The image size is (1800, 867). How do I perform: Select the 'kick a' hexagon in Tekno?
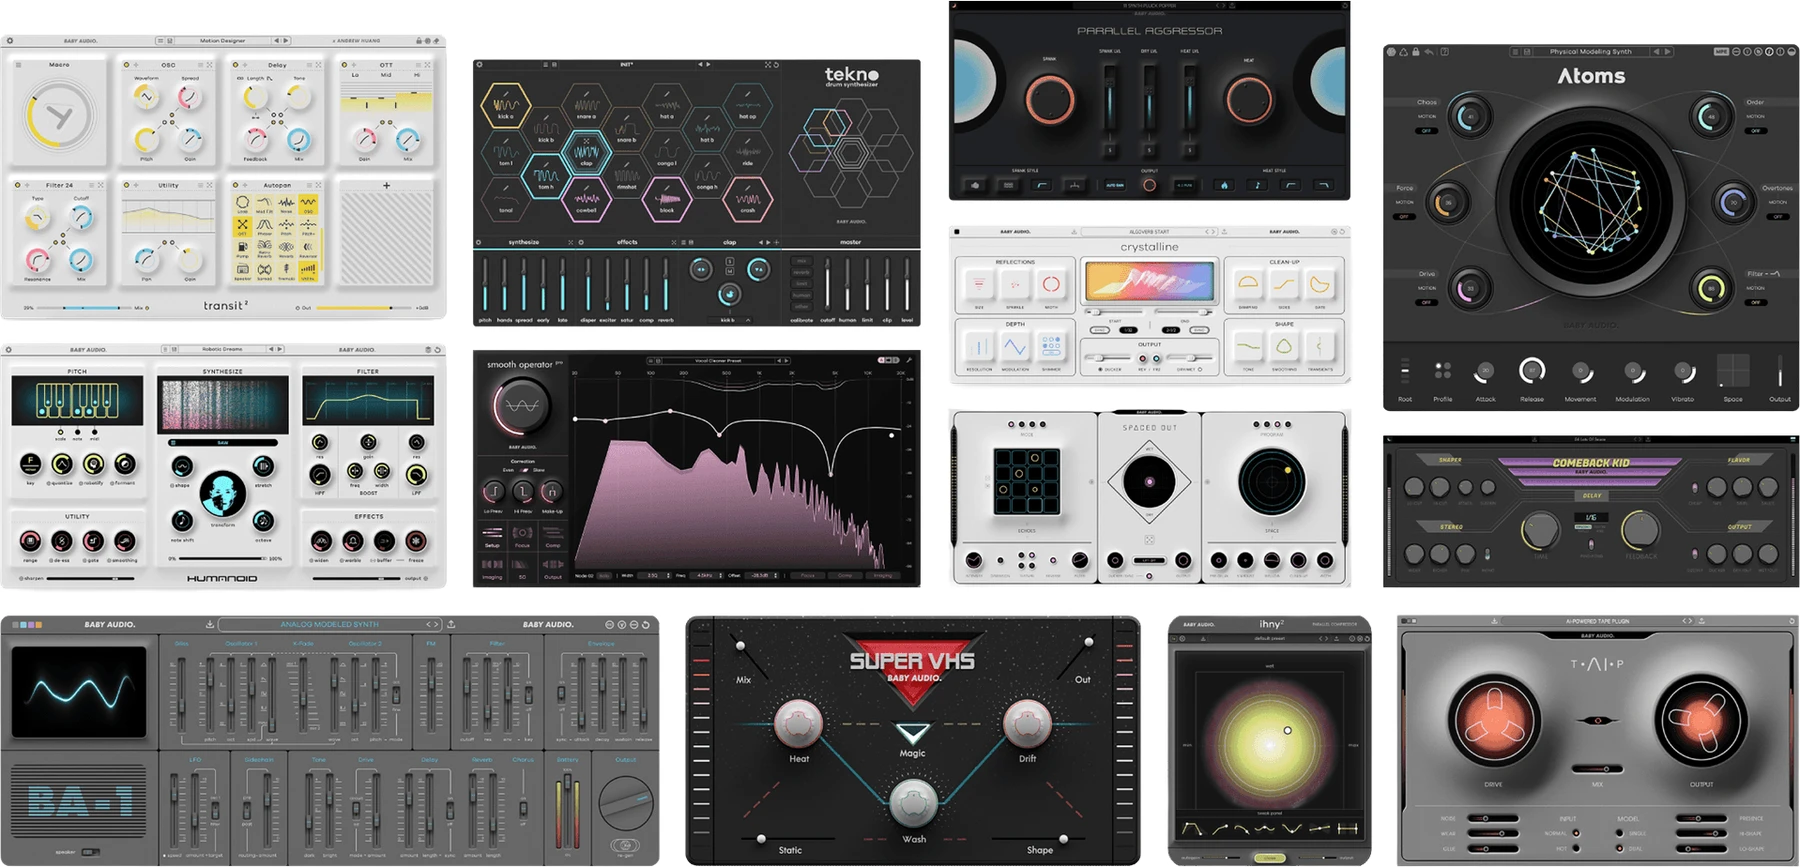click(505, 104)
